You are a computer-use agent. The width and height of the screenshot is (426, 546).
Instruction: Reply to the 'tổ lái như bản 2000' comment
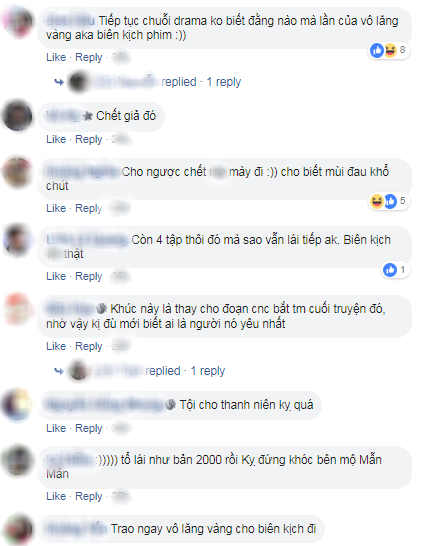(89, 497)
